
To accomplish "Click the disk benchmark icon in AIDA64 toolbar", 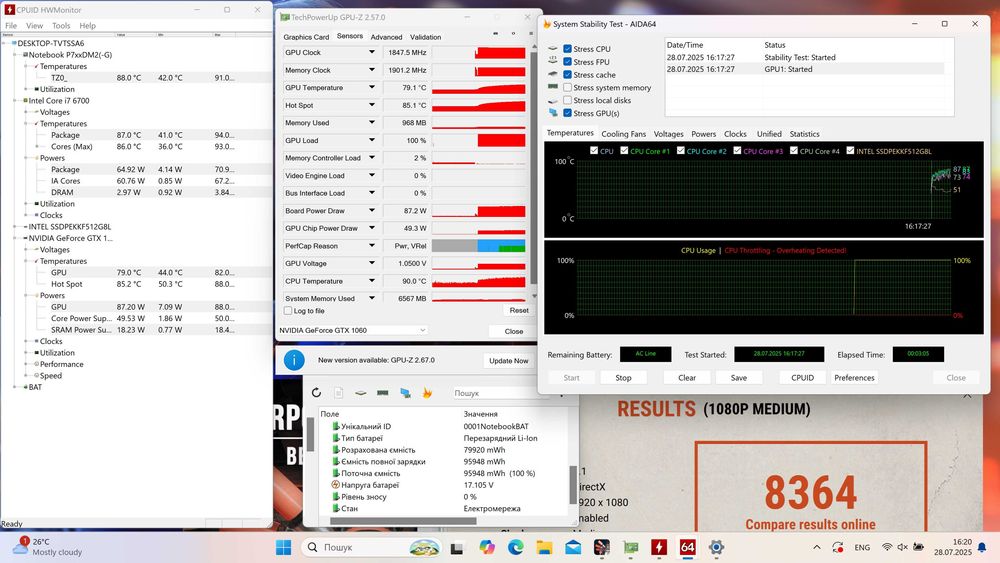I will [360, 393].
